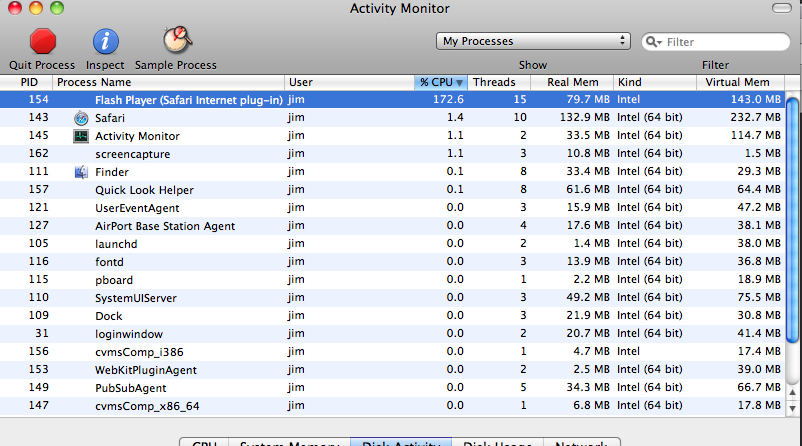Image resolution: width=802 pixels, height=446 pixels.
Task: Click the Activity Monitor icon in process list
Action: [x=81, y=136]
